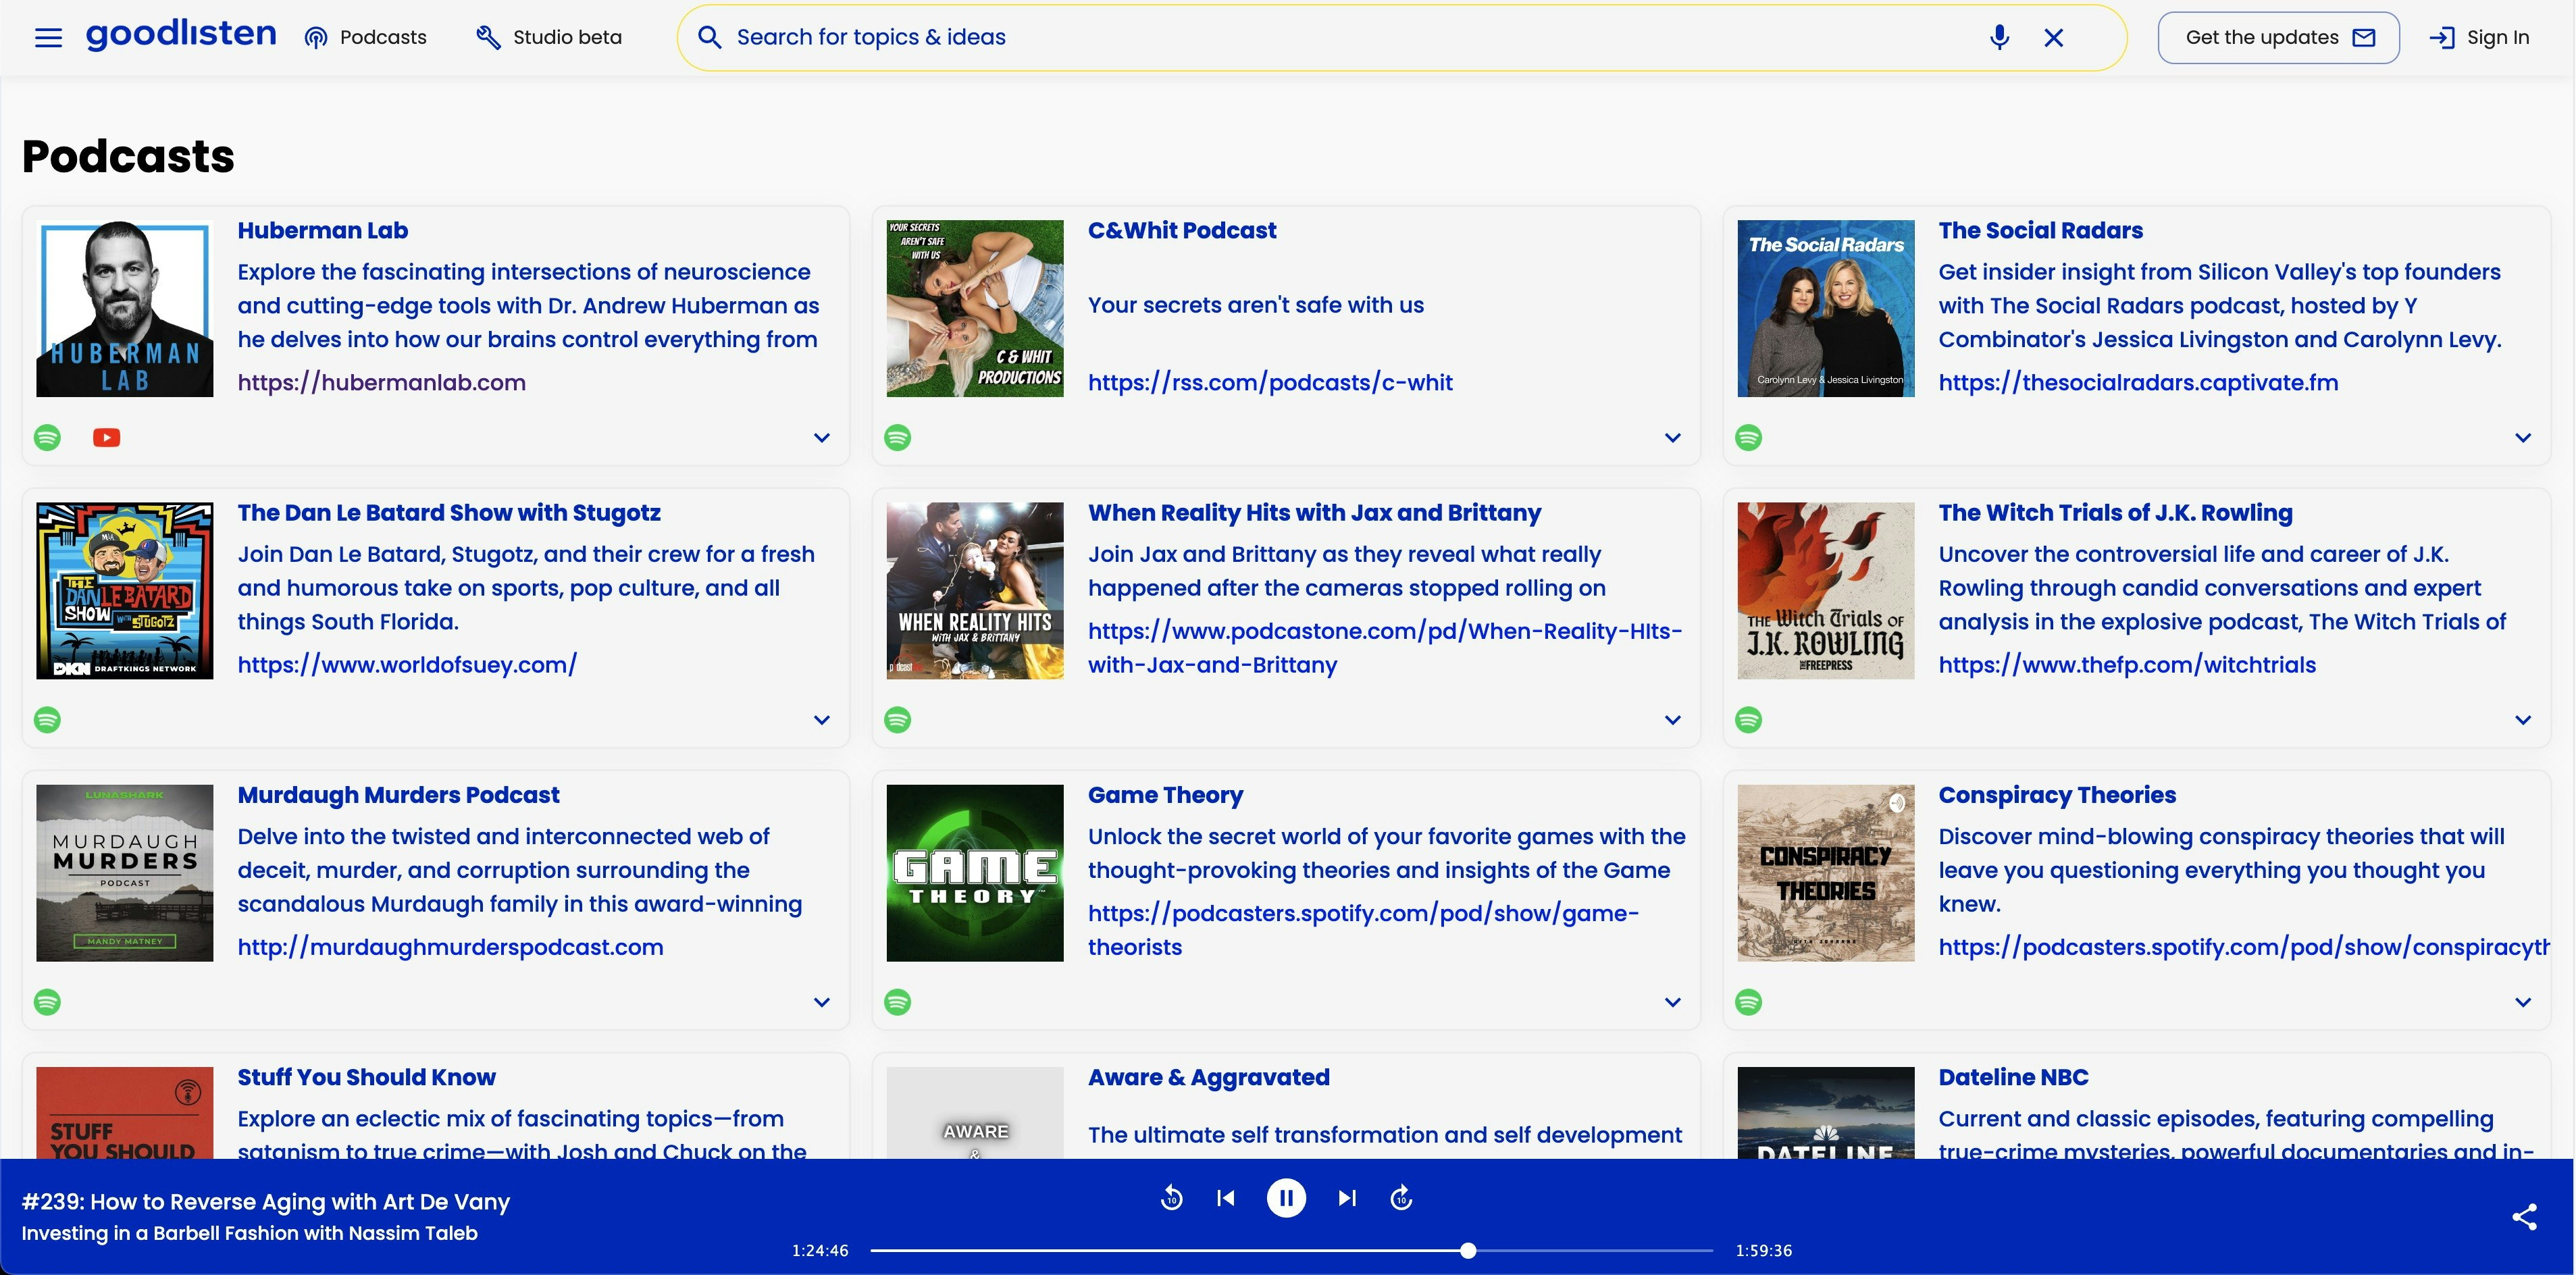This screenshot has height=1275, width=2576.
Task: Open the hamburger menu
Action: click(48, 38)
